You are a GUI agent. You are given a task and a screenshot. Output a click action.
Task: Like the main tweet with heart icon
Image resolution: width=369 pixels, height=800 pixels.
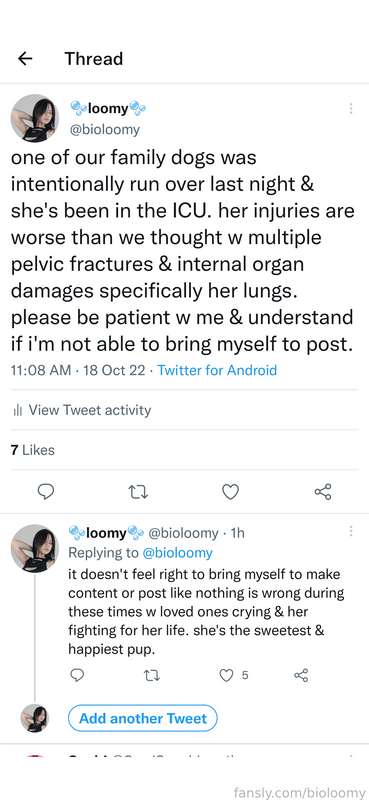click(x=231, y=492)
